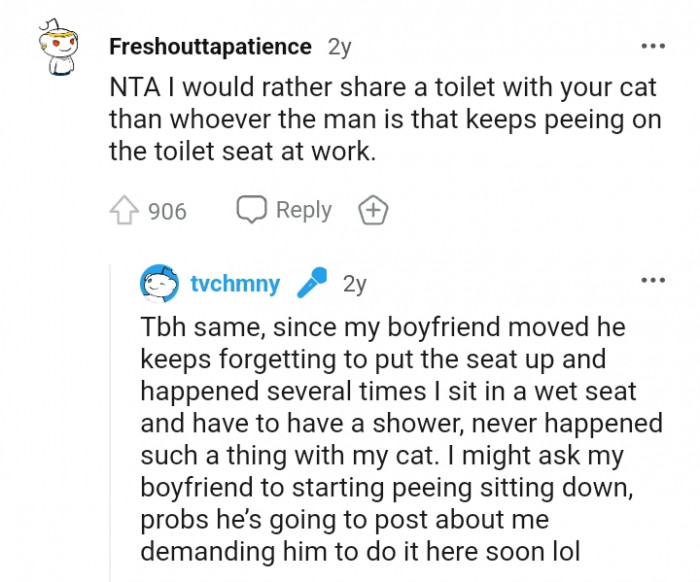The image size is (700, 582).
Task: Give an award using the plus badge icon
Action: (374, 209)
